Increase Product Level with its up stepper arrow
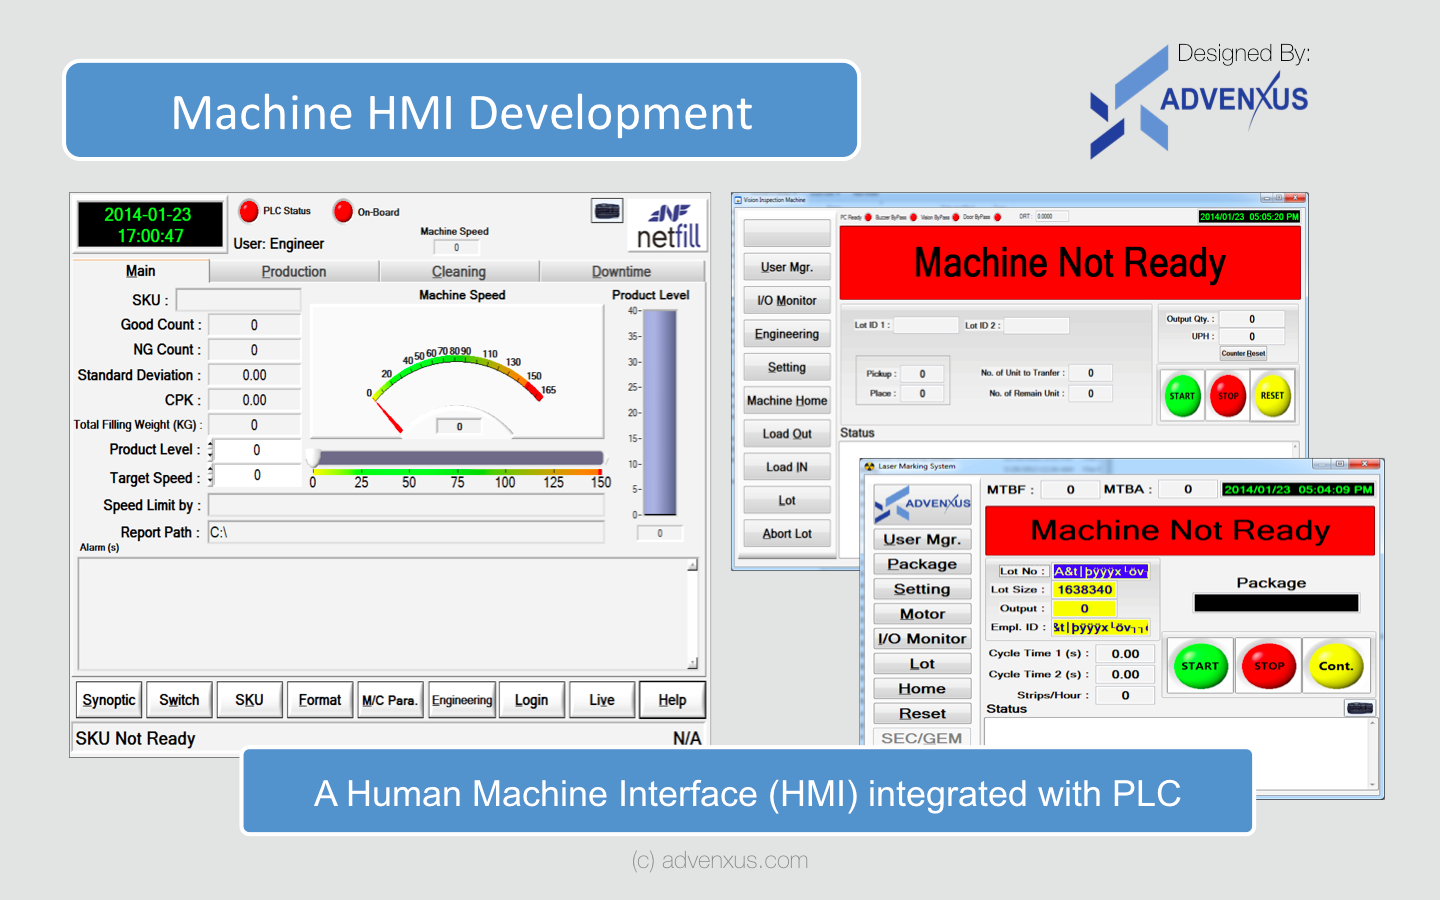The height and width of the screenshot is (900, 1440). coord(211,445)
